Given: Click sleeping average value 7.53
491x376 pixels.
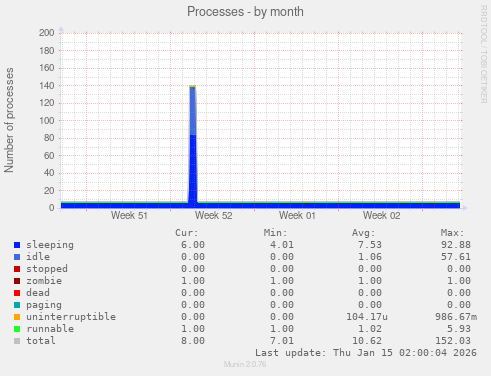Looking at the screenshot, I should (x=370, y=245).
